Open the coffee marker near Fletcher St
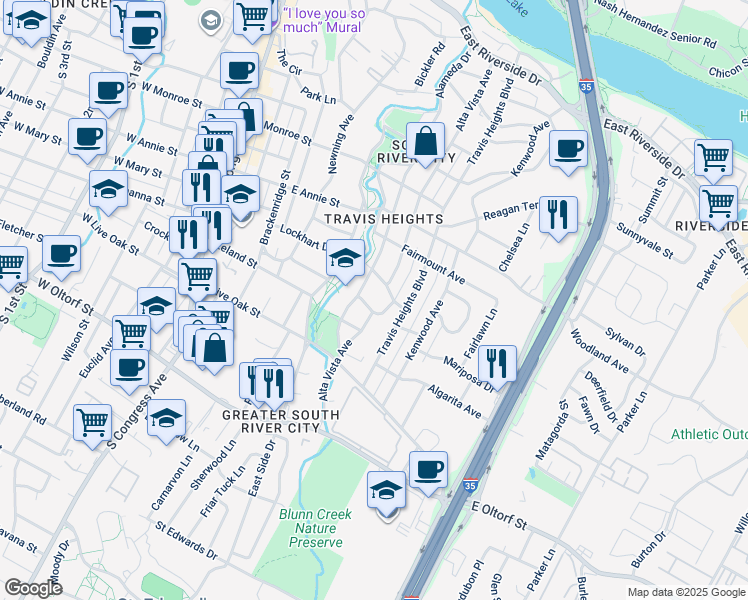 [62, 254]
